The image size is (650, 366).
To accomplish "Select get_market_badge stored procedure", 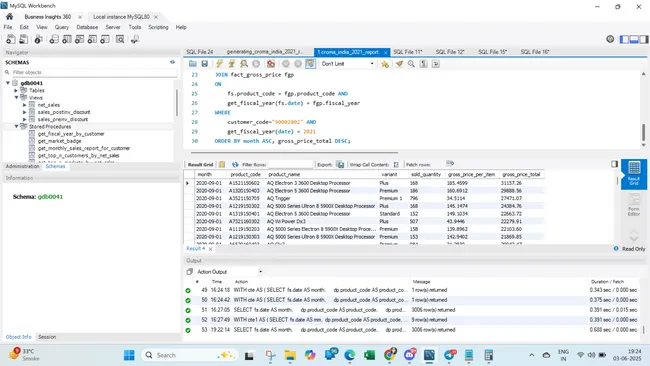I will pyautogui.click(x=59, y=141).
